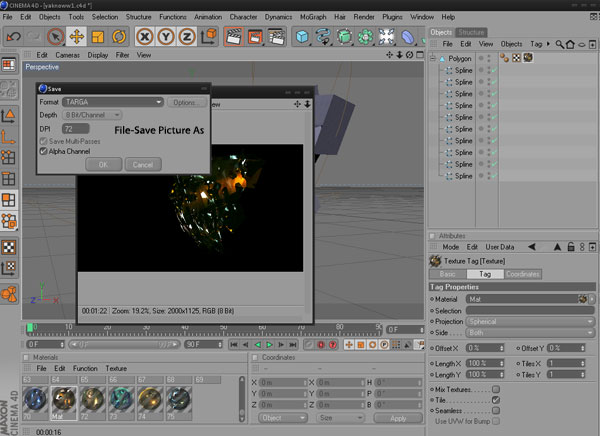This screenshot has height=436, width=600.
Task: Open the Side dropdown showing Both
Action: [530, 333]
